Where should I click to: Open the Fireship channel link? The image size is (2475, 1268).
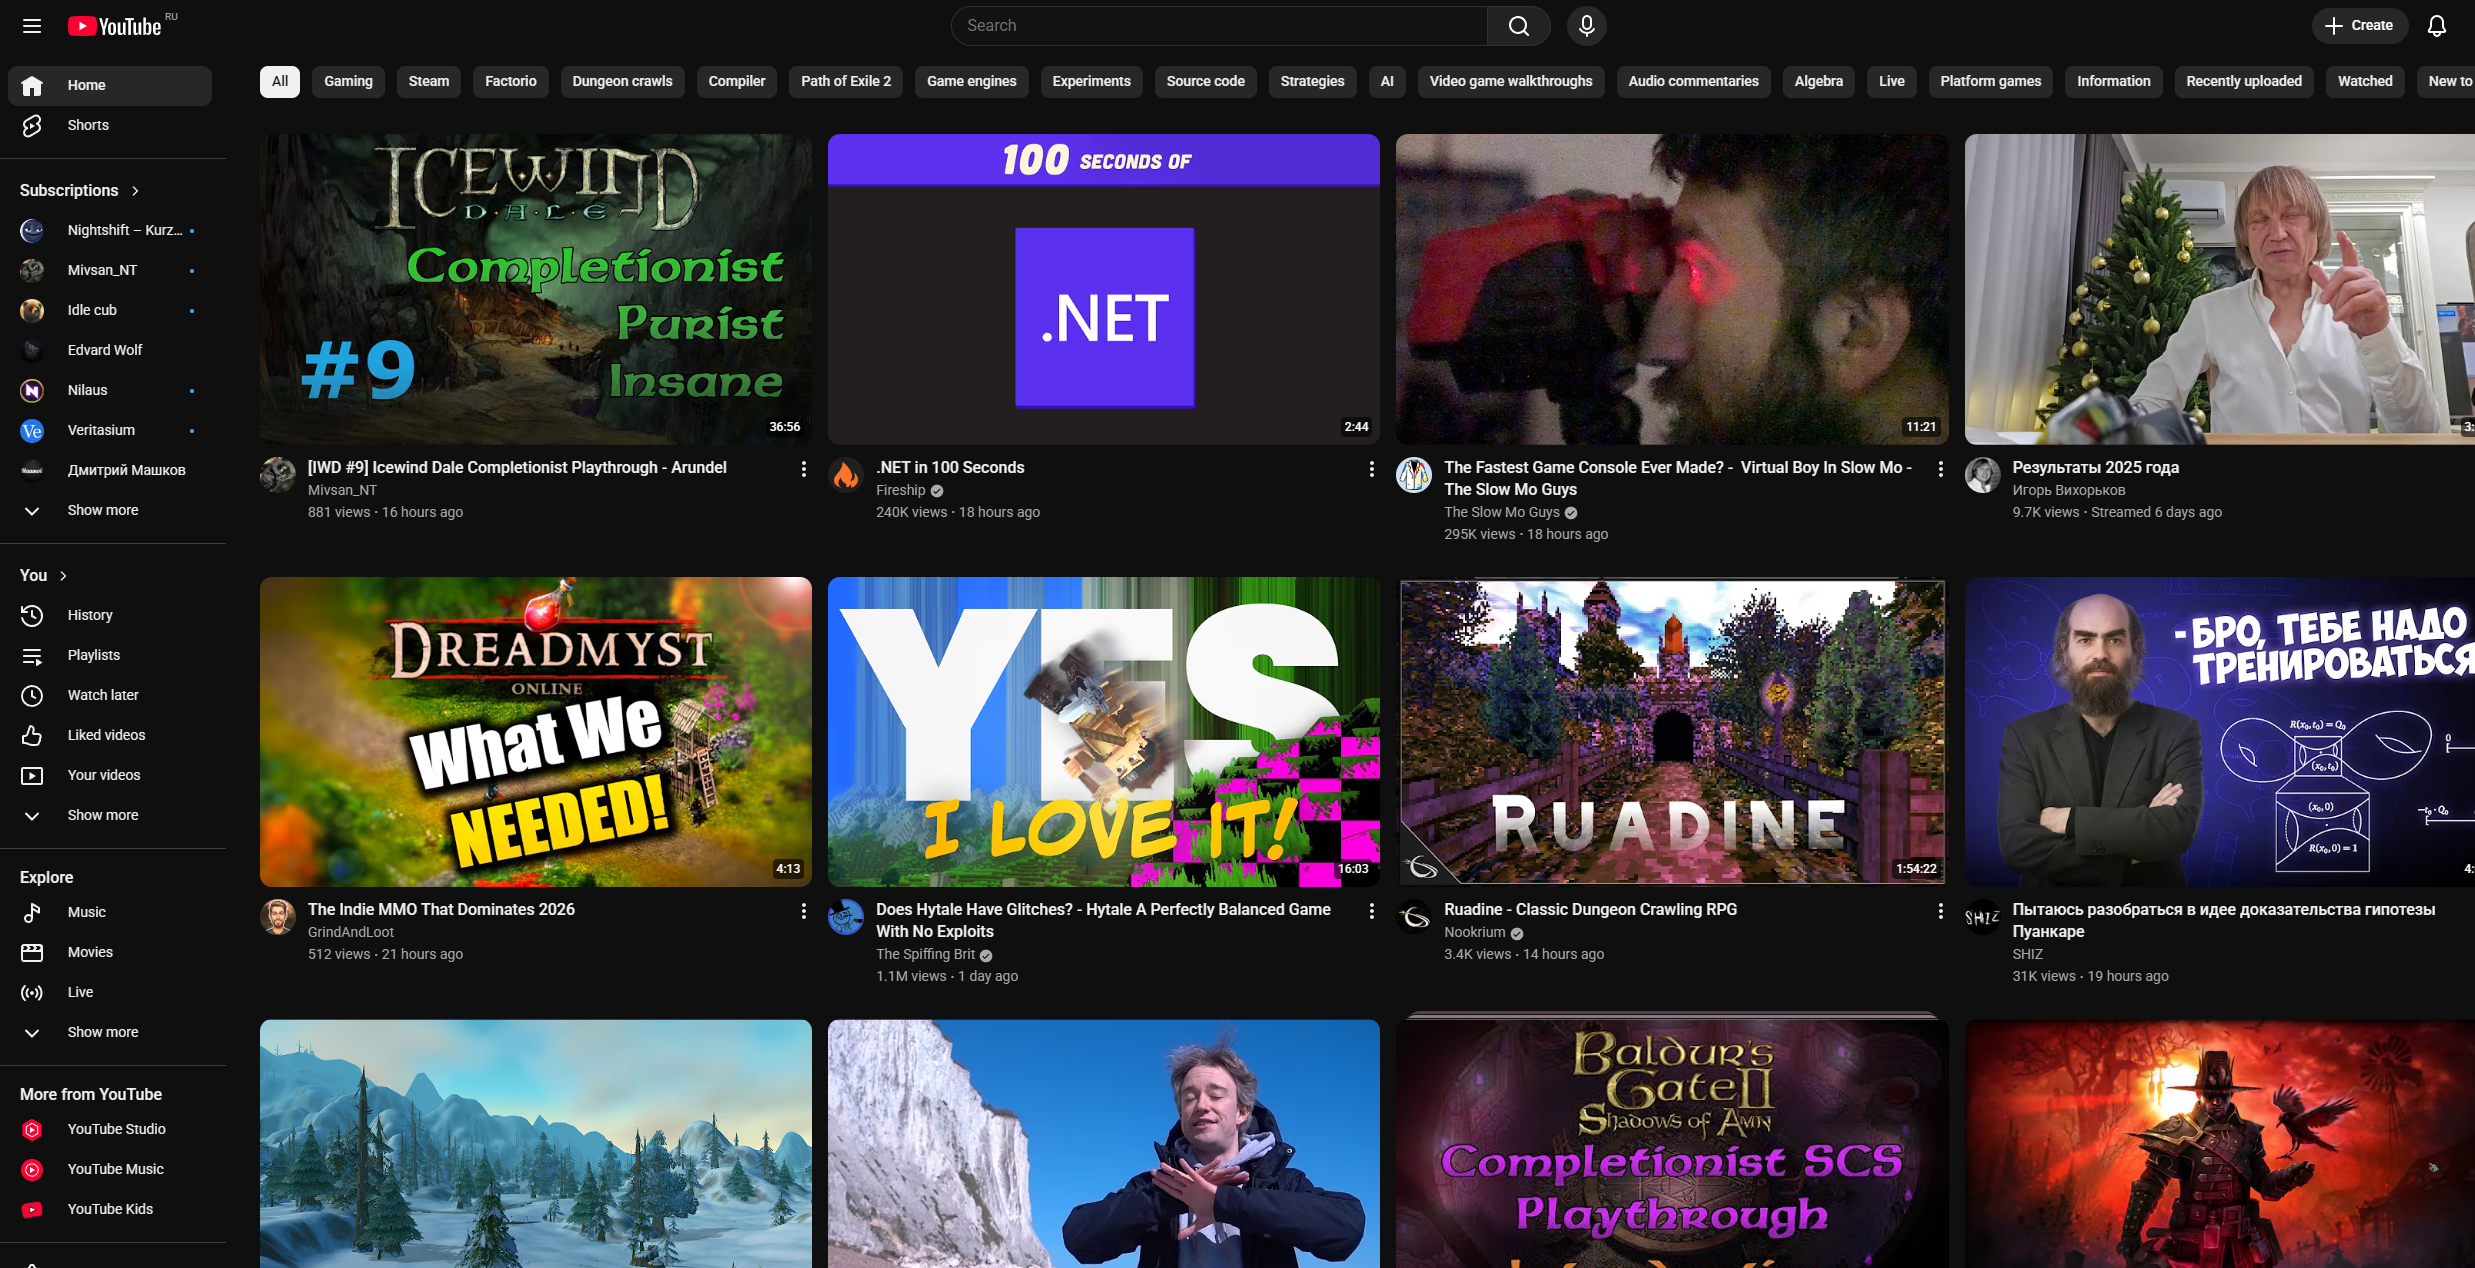[x=900, y=490]
